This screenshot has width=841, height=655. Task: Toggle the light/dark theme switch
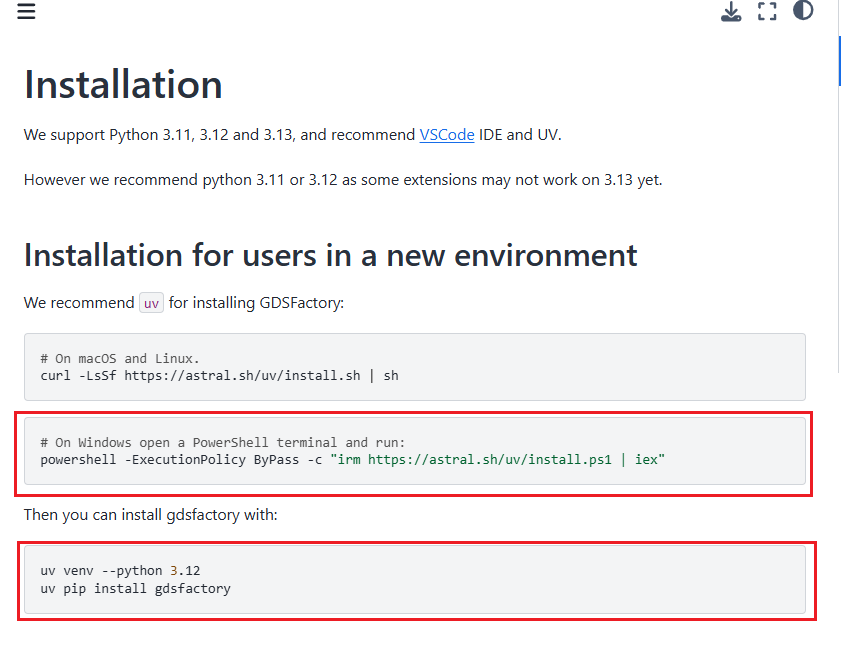(803, 11)
